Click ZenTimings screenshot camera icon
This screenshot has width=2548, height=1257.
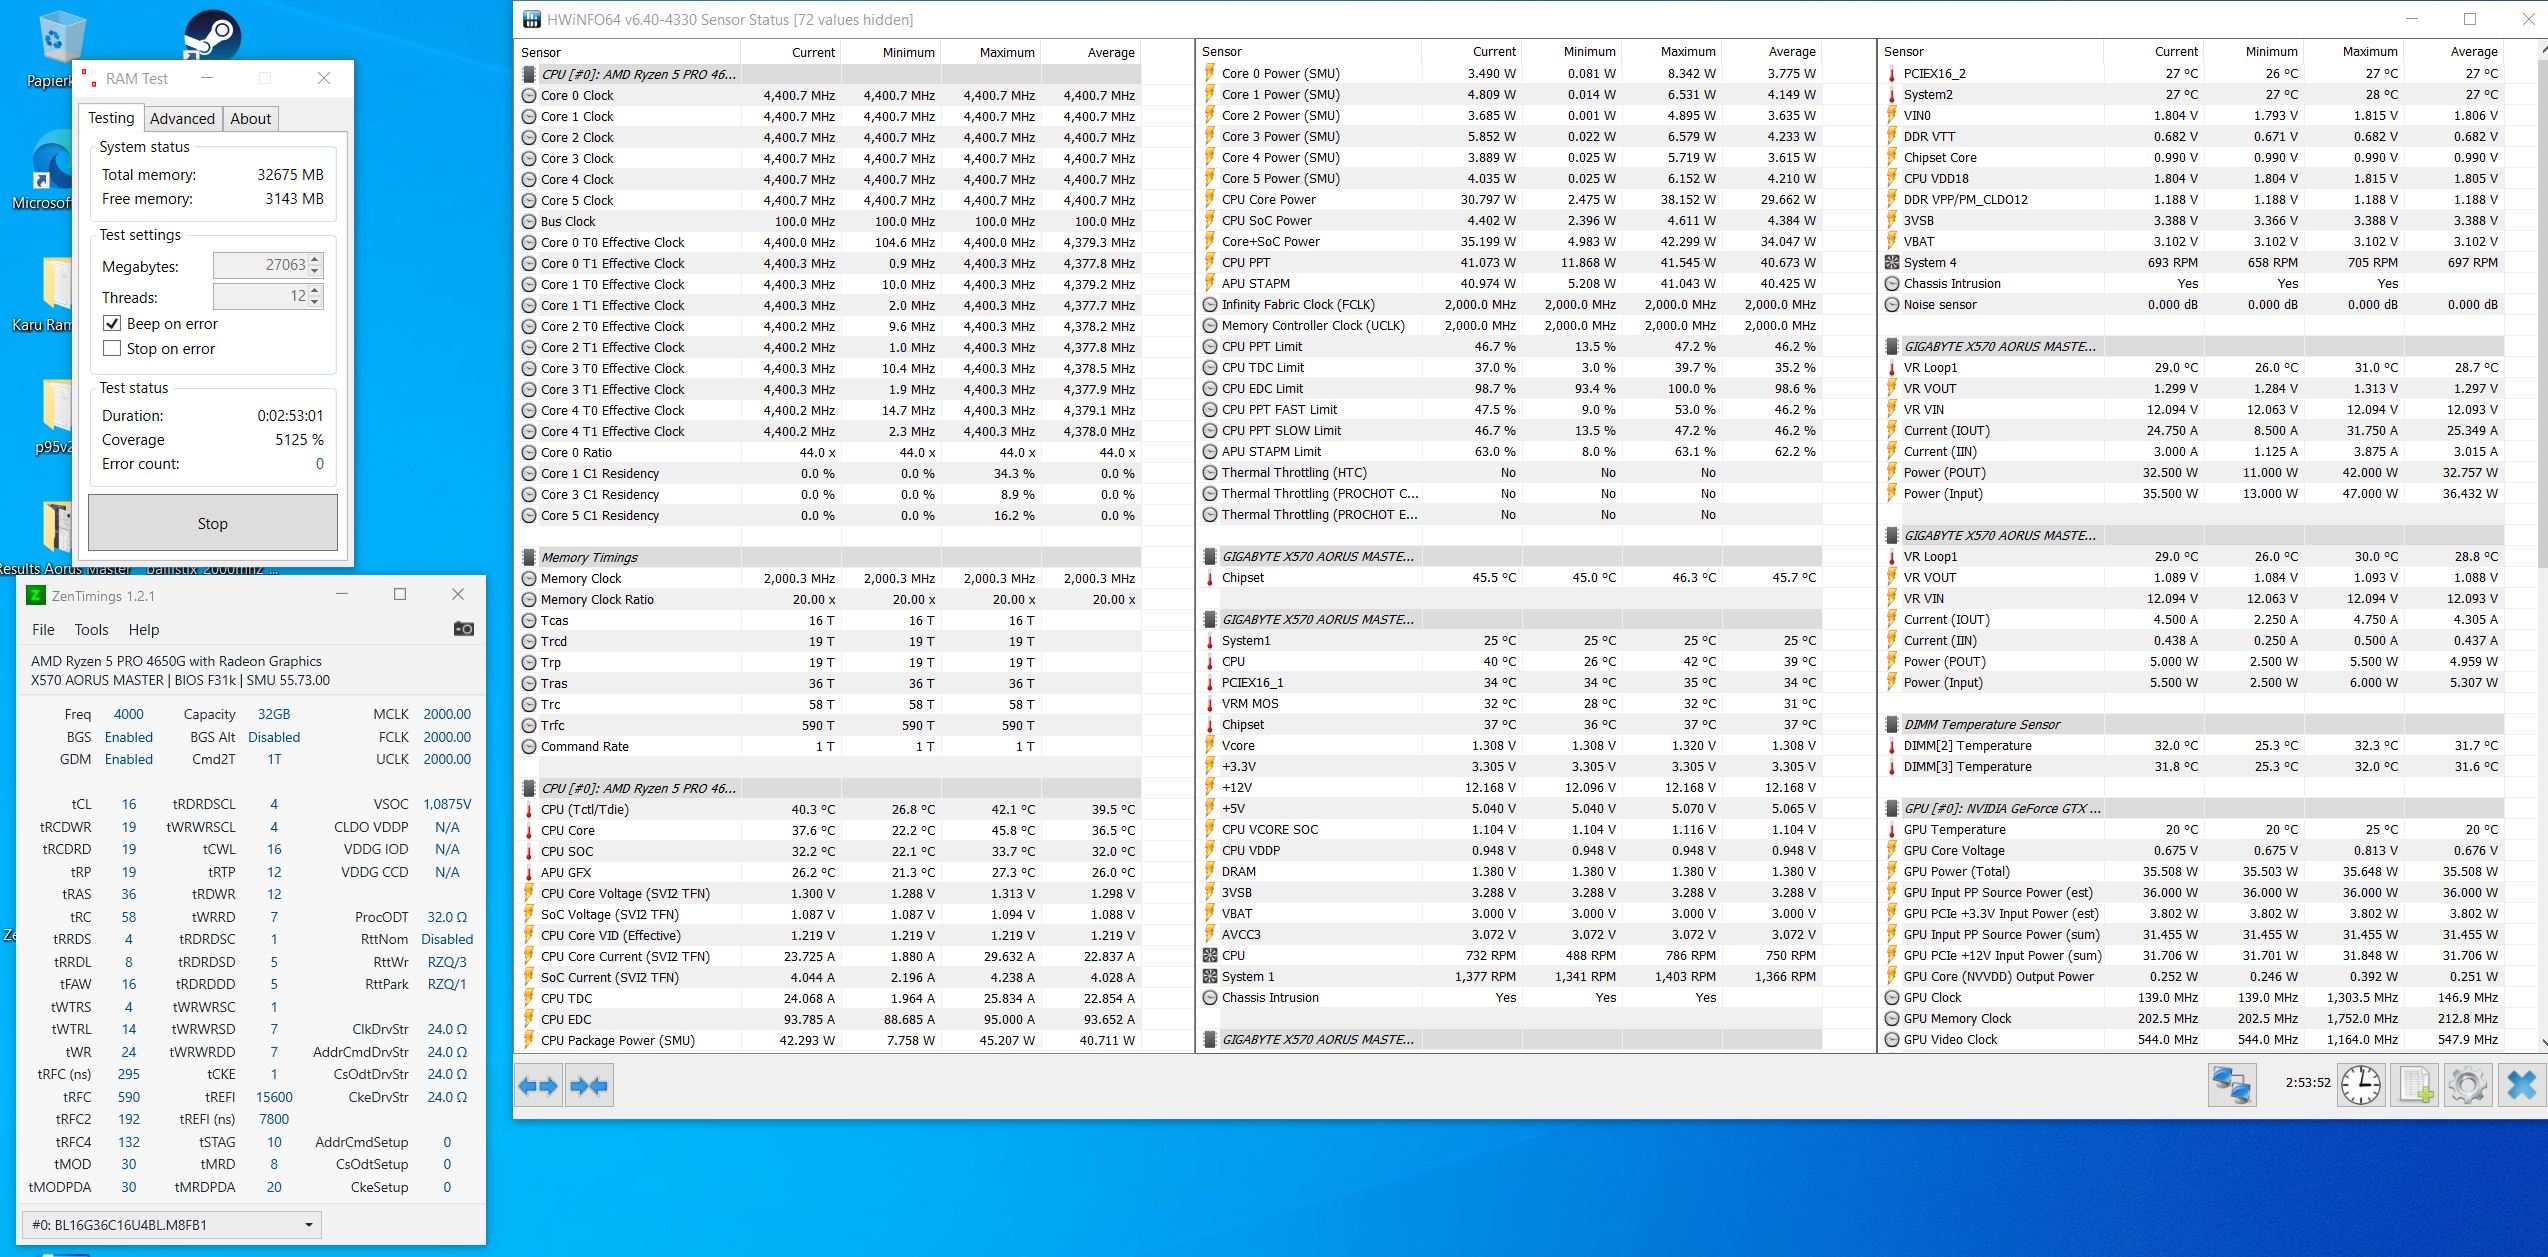click(x=464, y=629)
